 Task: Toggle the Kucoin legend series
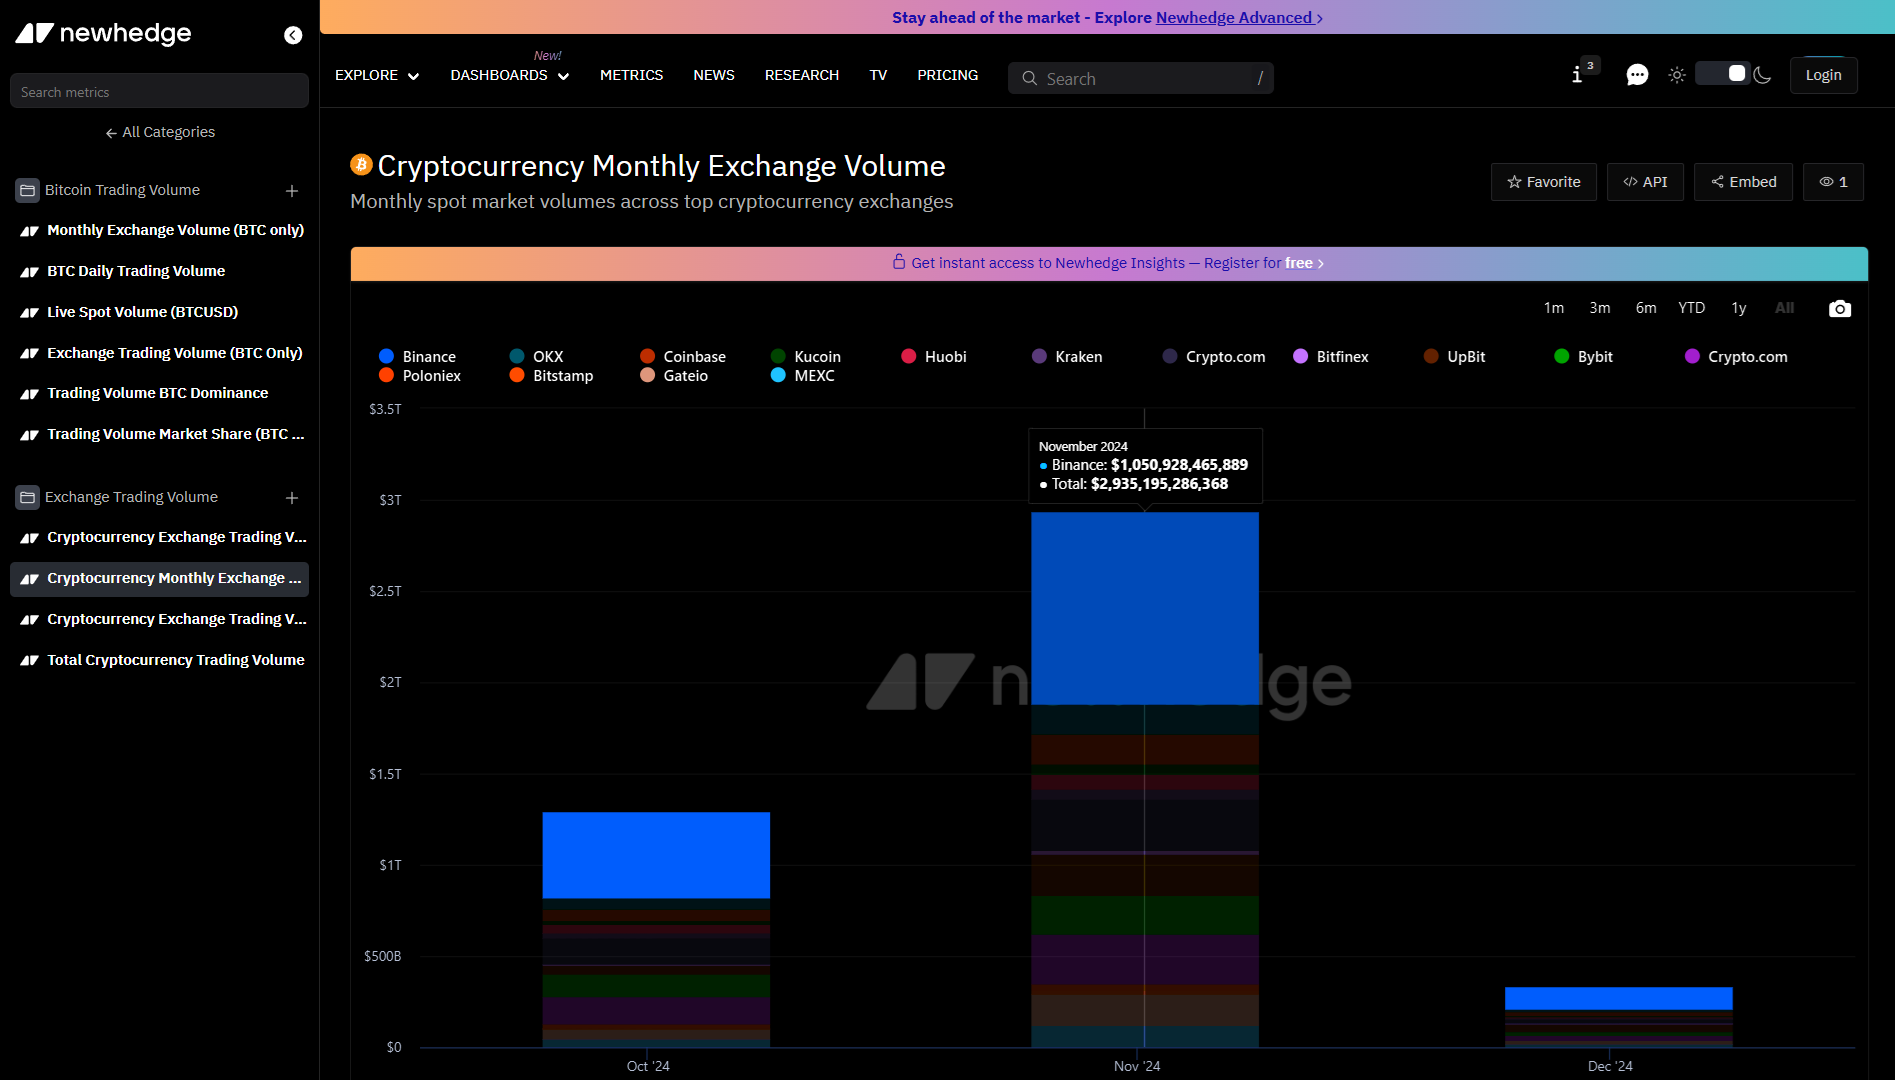(x=806, y=357)
